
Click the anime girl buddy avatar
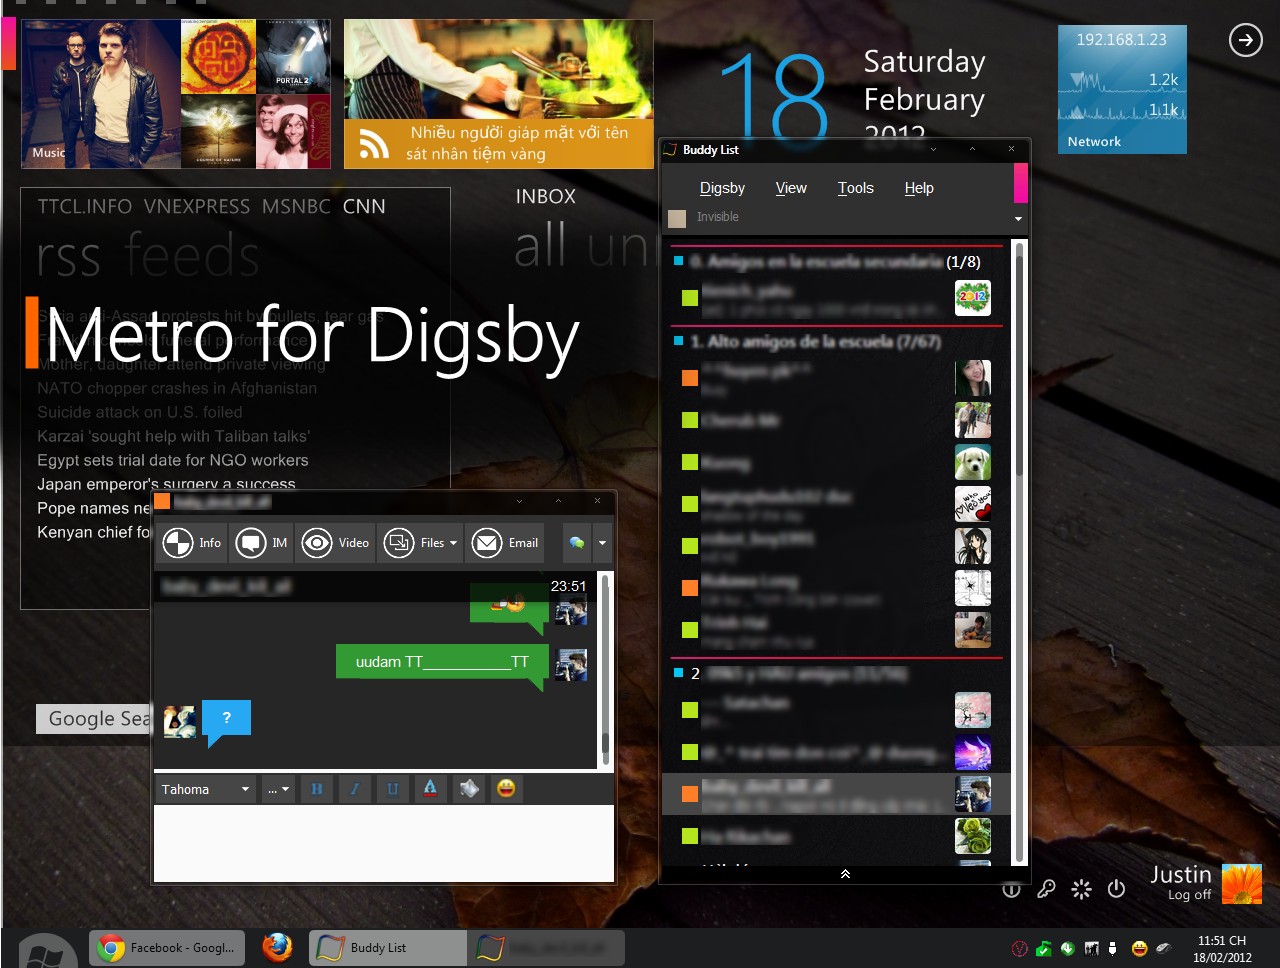tap(972, 546)
